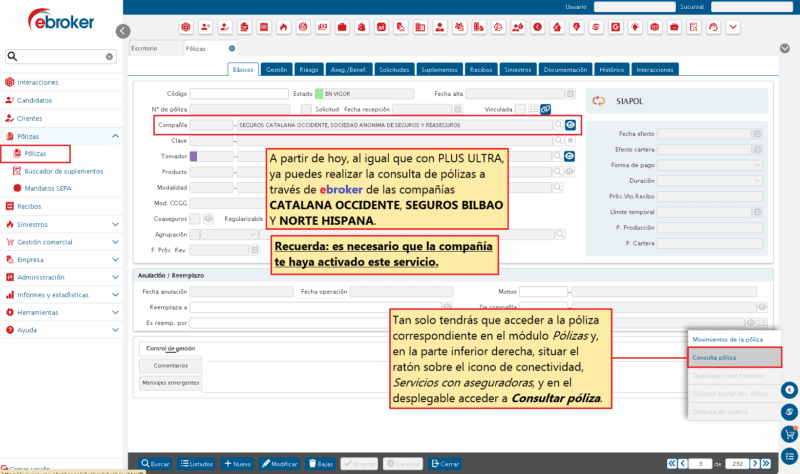
Task: Select Movimientos de la póliza menu entry
Action: pos(728,339)
